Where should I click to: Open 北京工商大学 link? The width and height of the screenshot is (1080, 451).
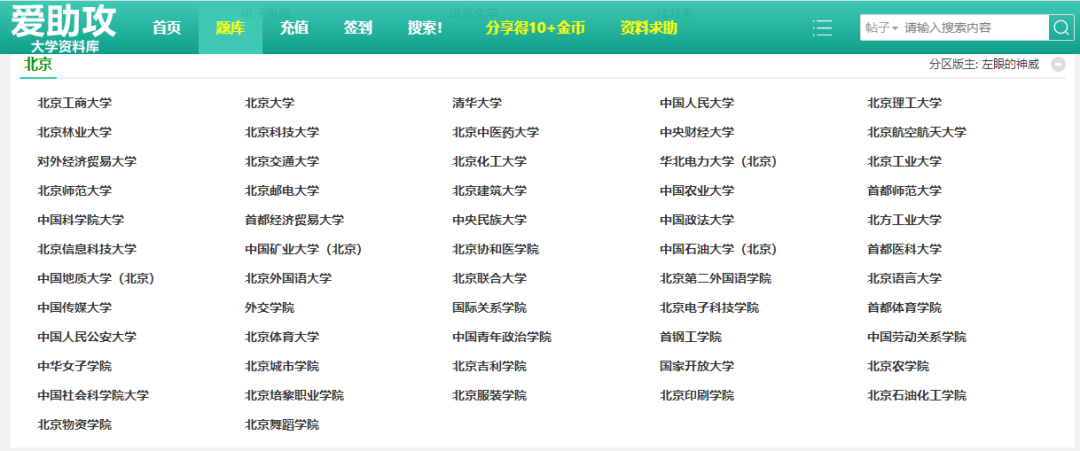click(x=74, y=103)
